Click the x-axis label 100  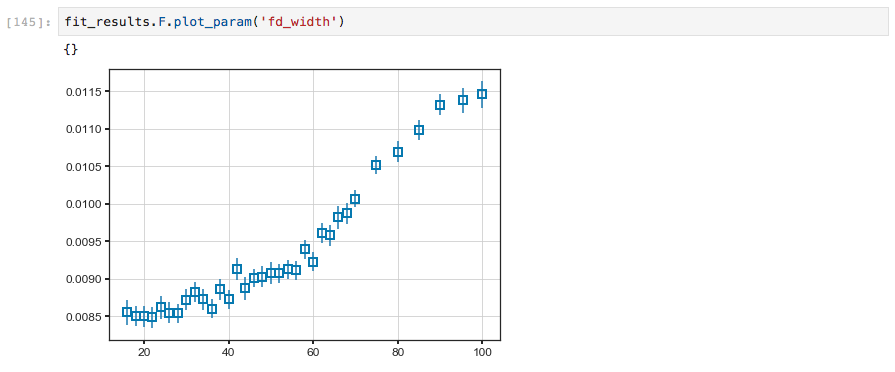482,352
